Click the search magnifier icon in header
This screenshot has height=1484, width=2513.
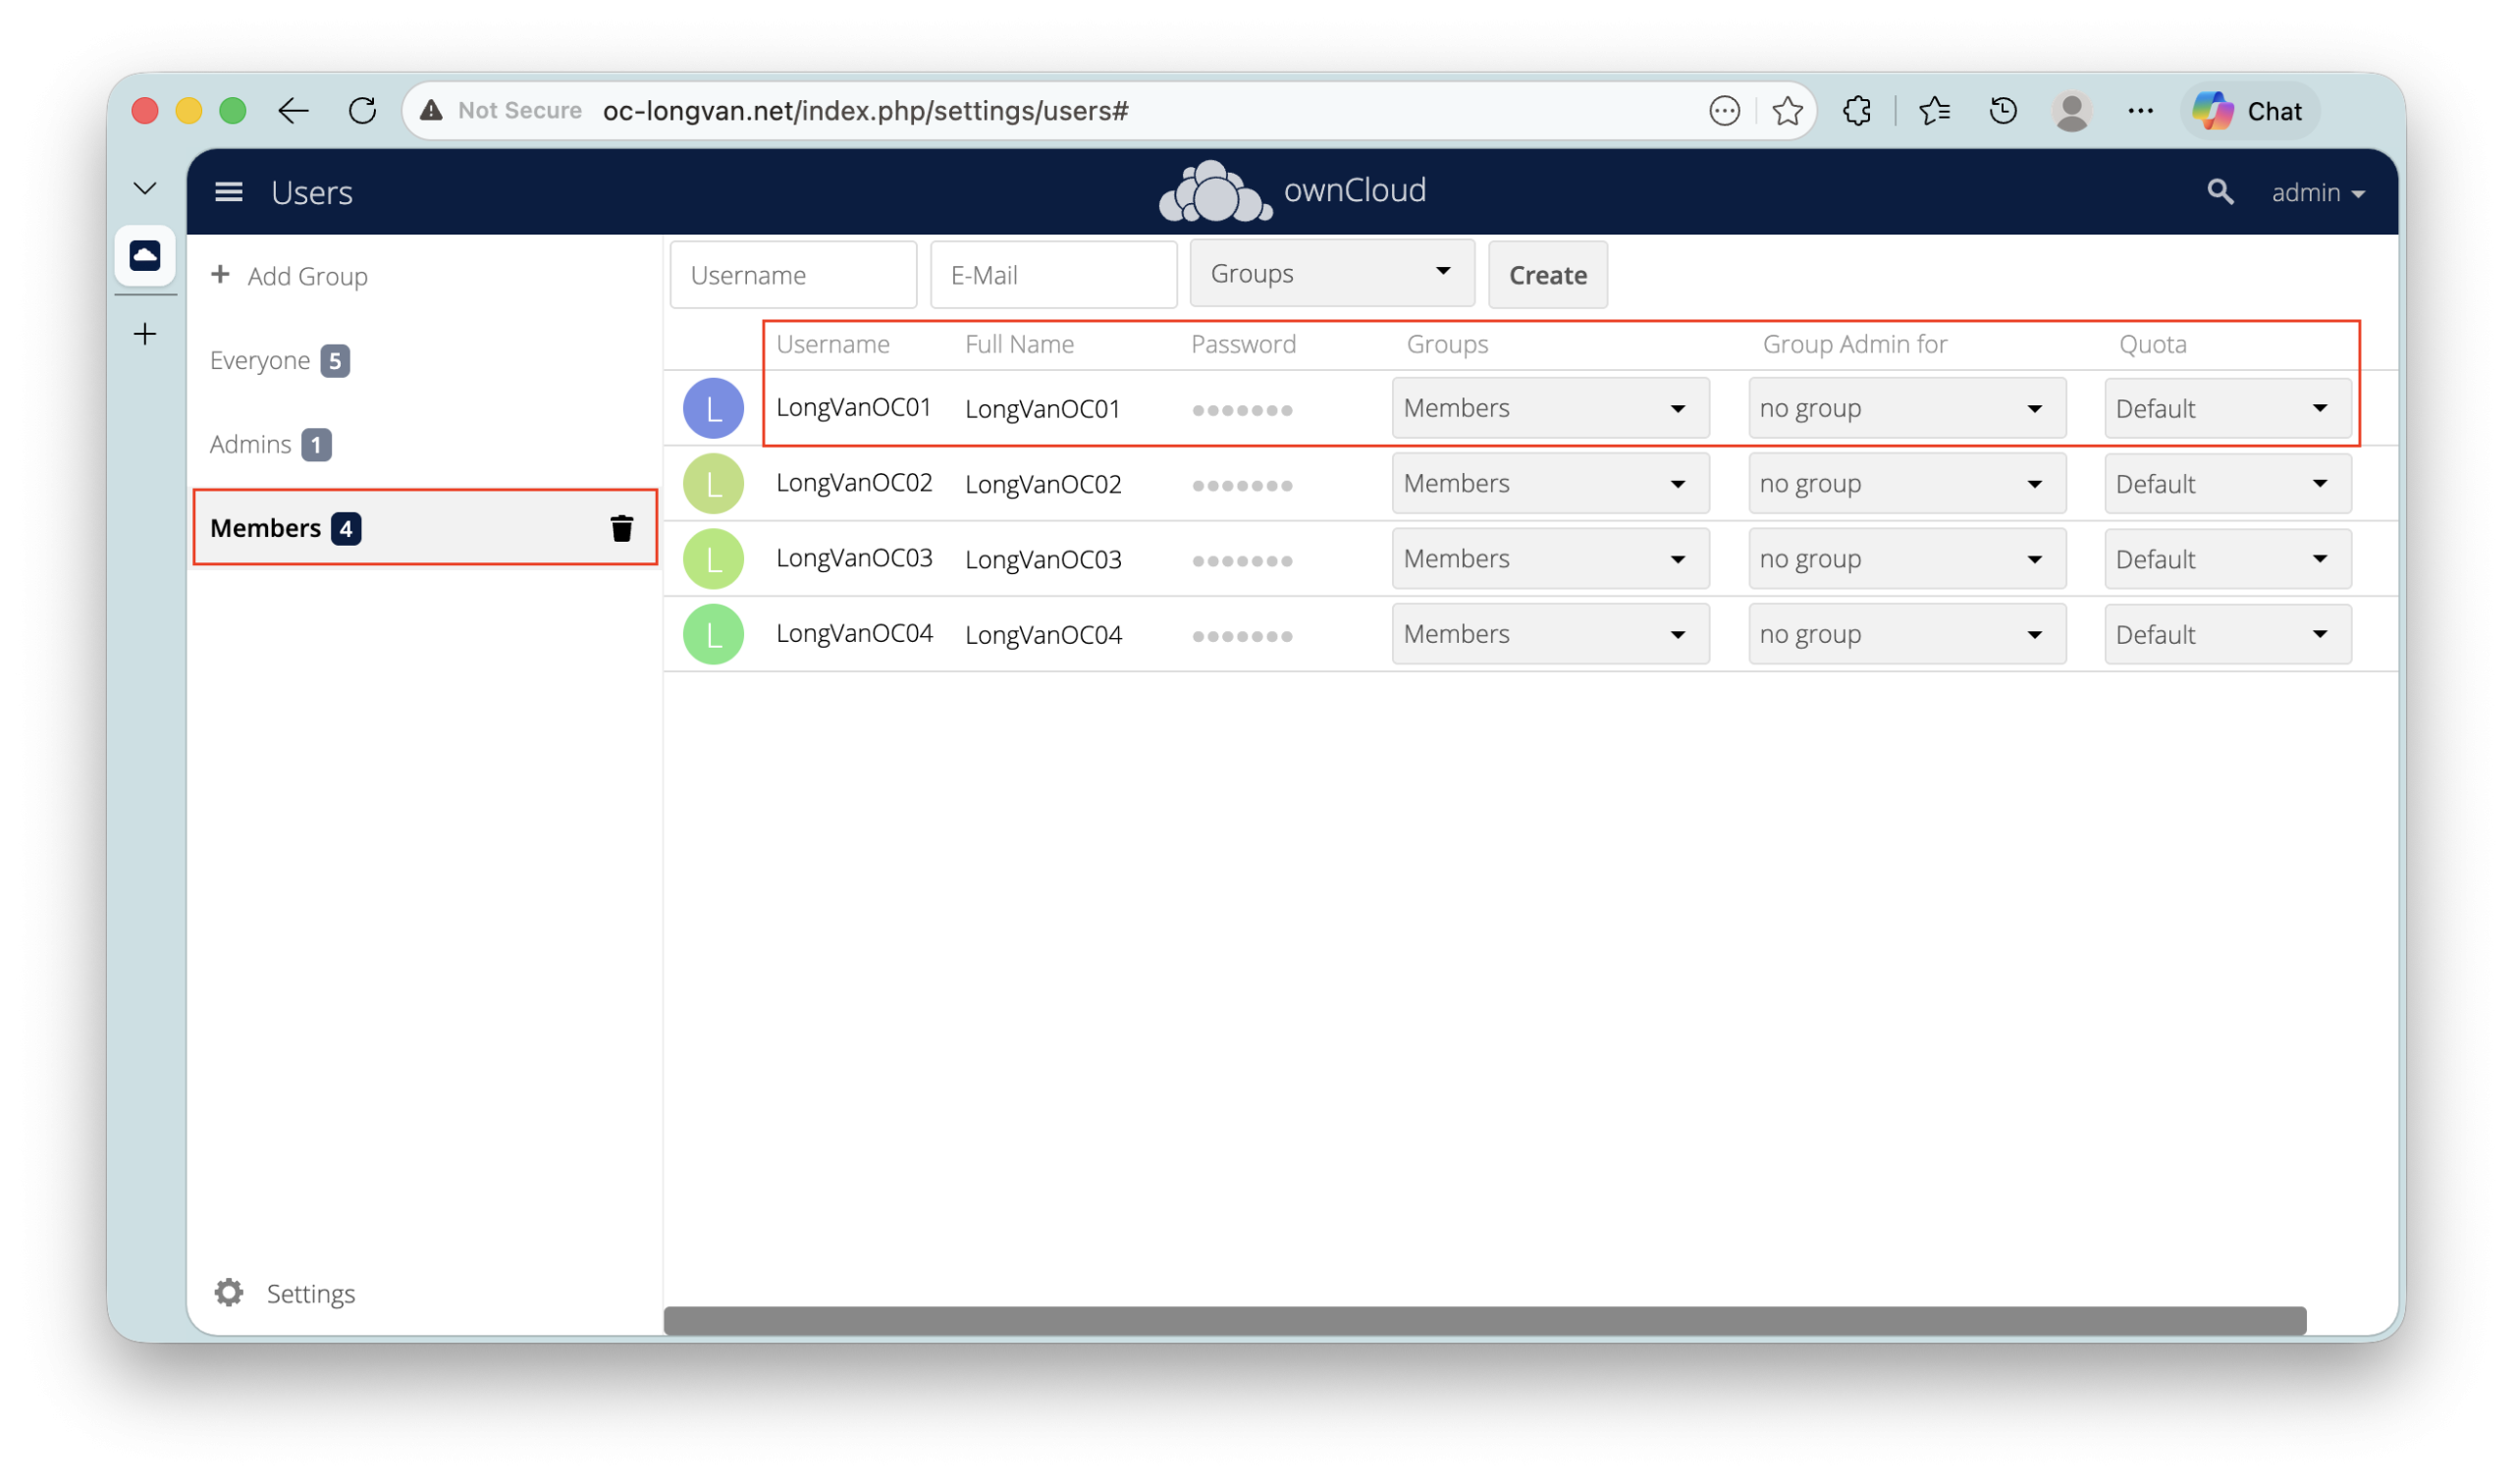2219,192
